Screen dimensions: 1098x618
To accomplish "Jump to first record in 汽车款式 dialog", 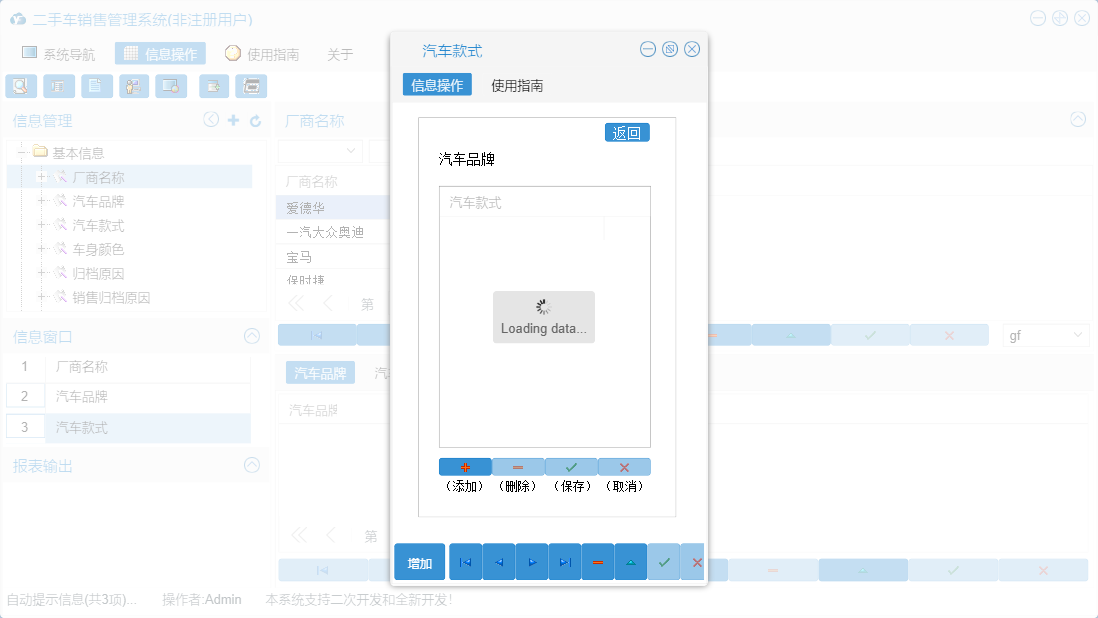I will pyautogui.click(x=464, y=561).
